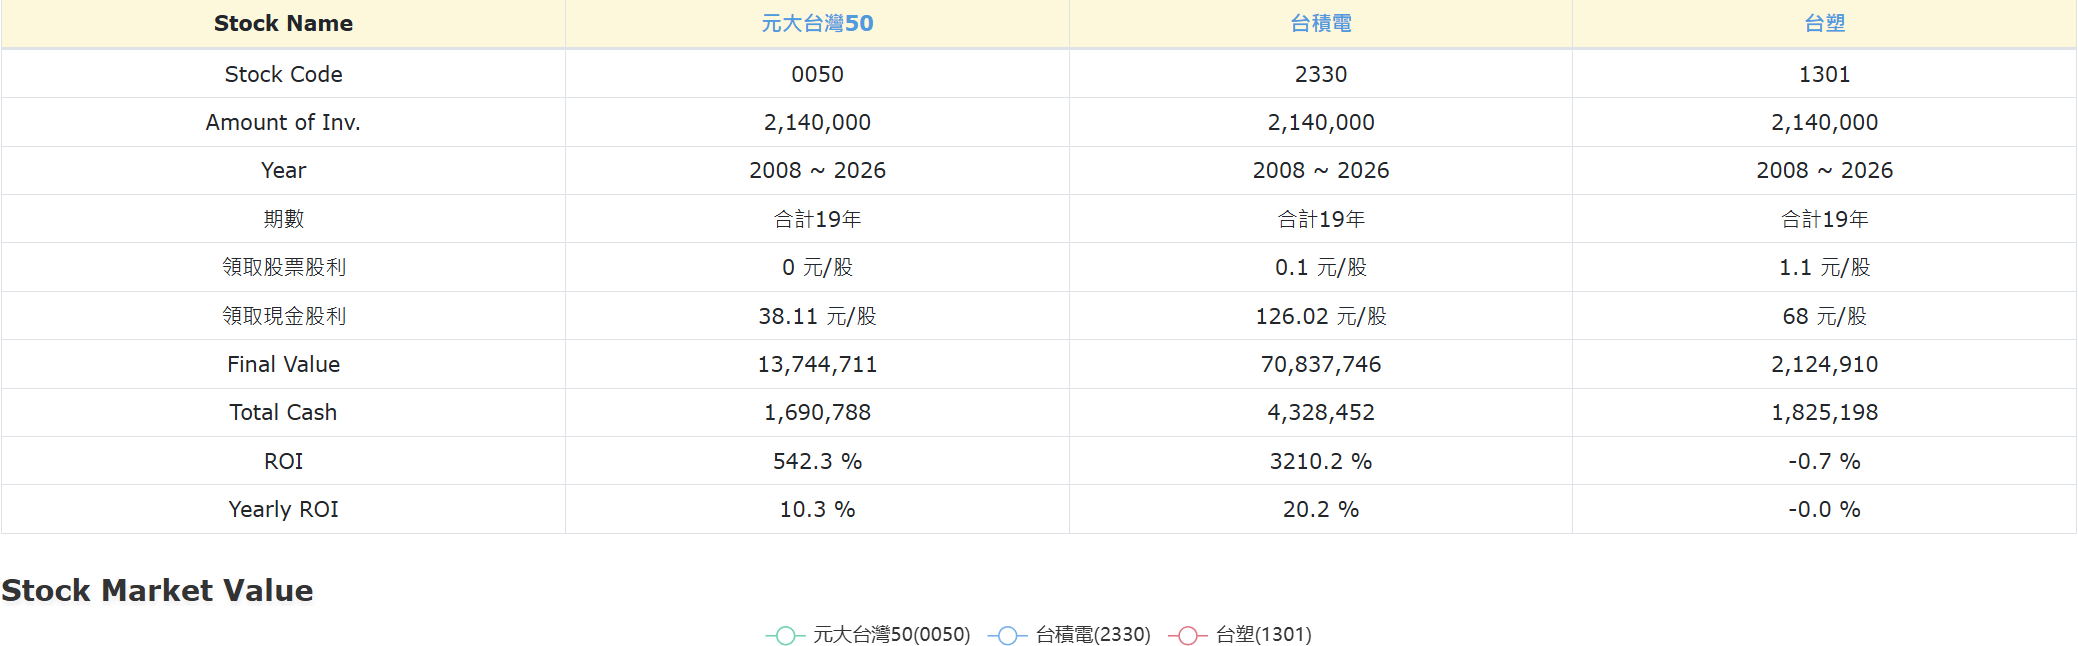Select final value 70,837,746

(x=1320, y=364)
